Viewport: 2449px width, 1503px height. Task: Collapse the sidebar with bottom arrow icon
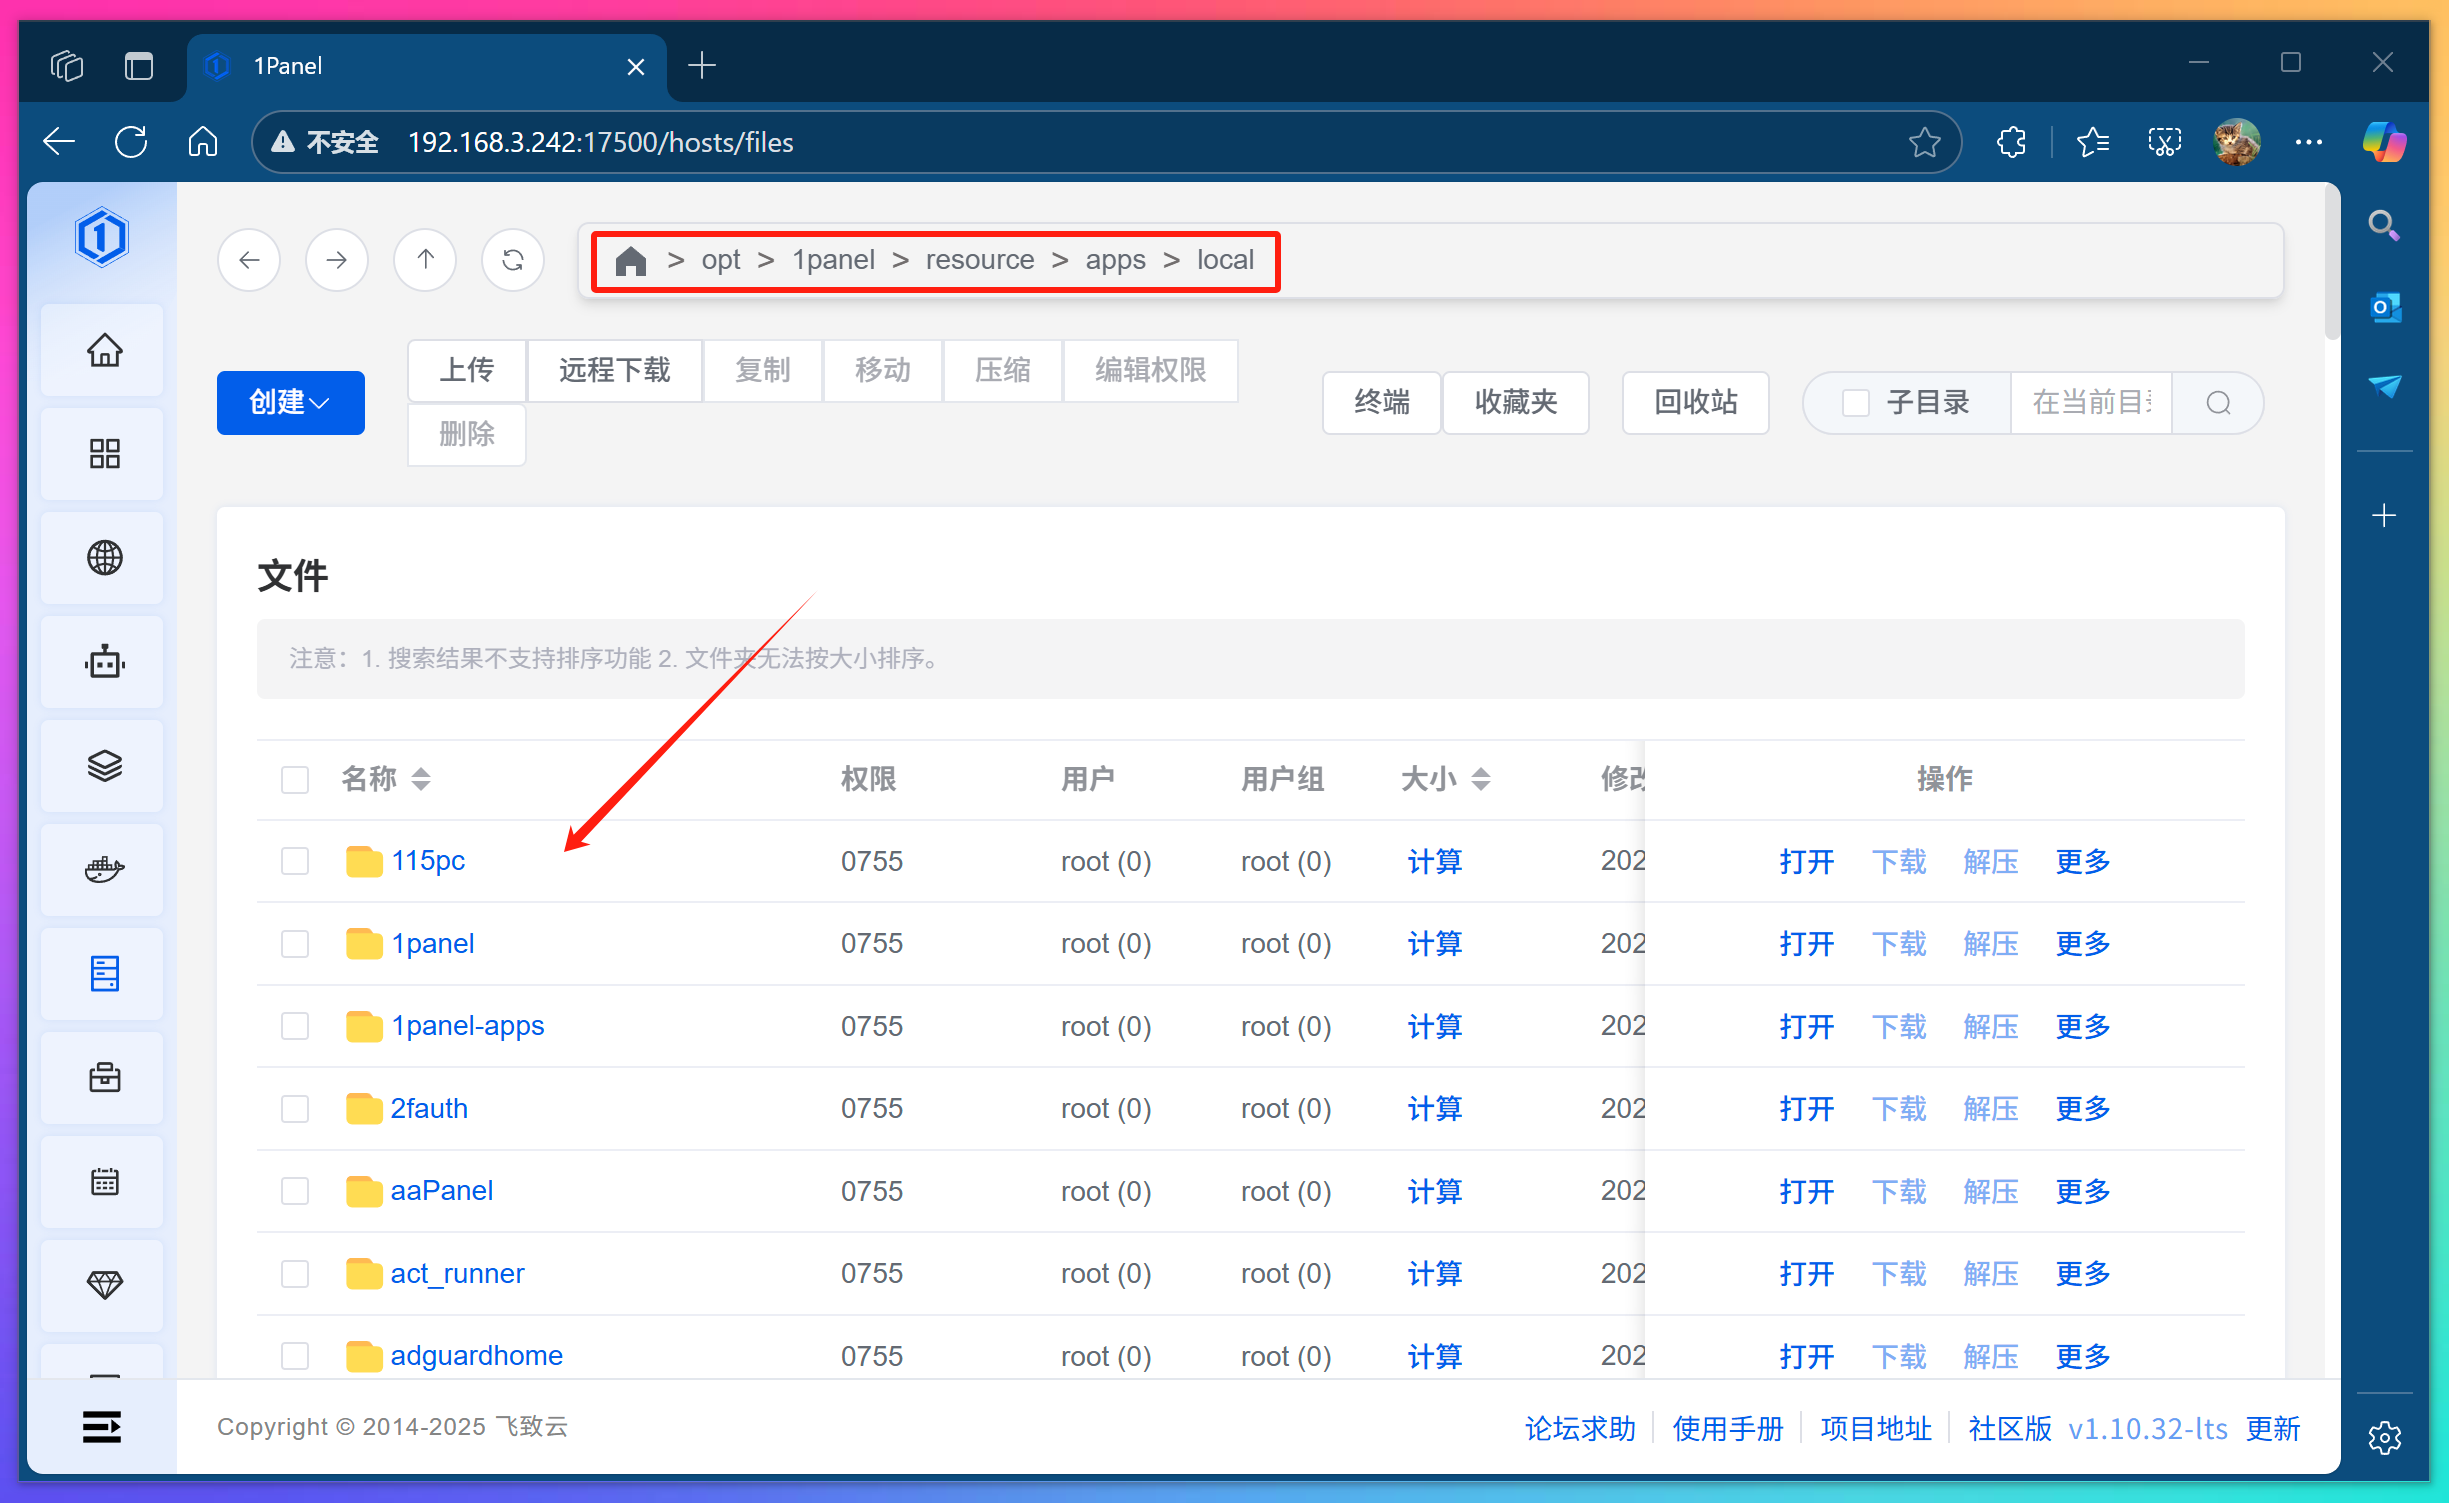[102, 1427]
